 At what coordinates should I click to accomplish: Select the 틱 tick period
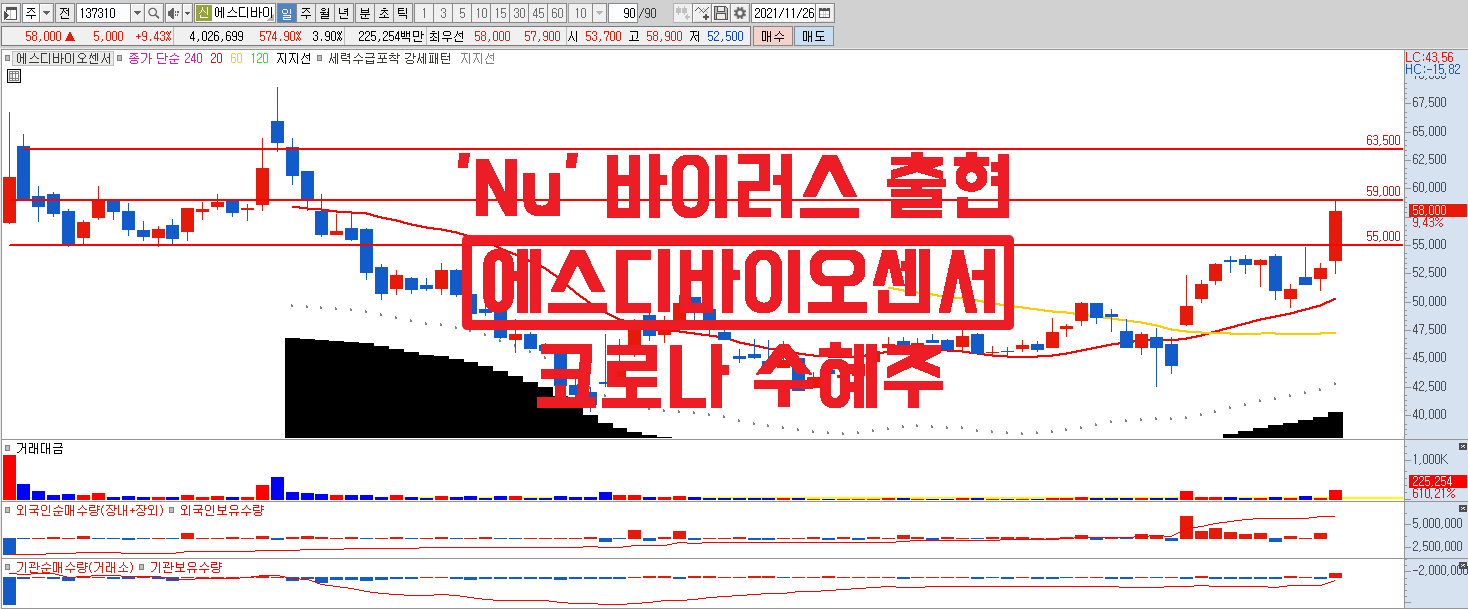click(403, 13)
